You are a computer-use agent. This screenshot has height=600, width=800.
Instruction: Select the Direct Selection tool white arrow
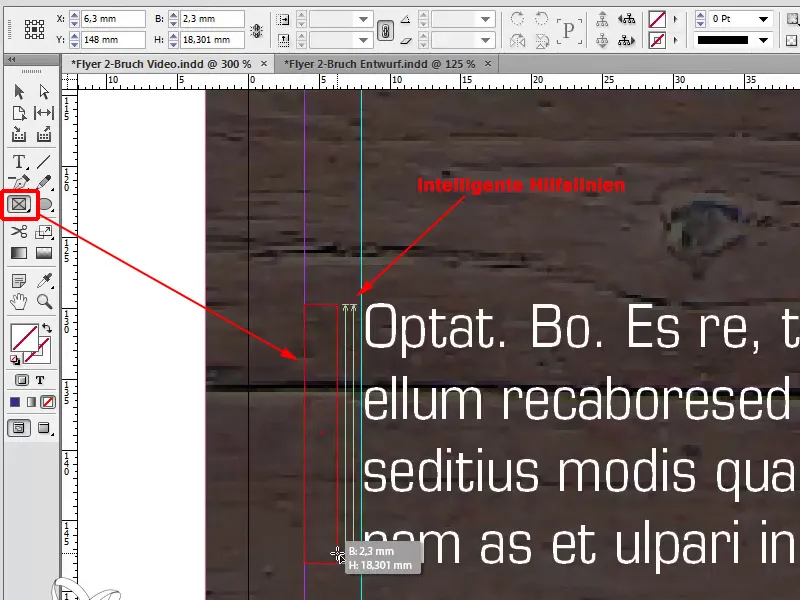point(44,92)
